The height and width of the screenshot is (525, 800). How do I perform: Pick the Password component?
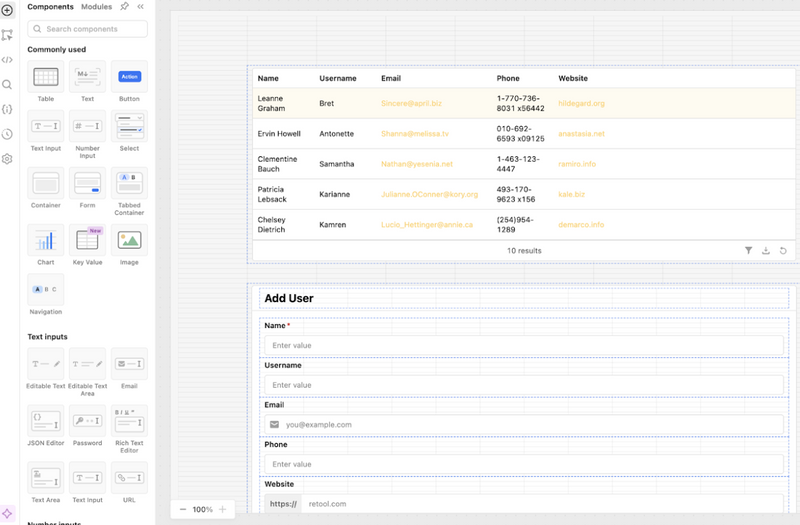point(87,426)
